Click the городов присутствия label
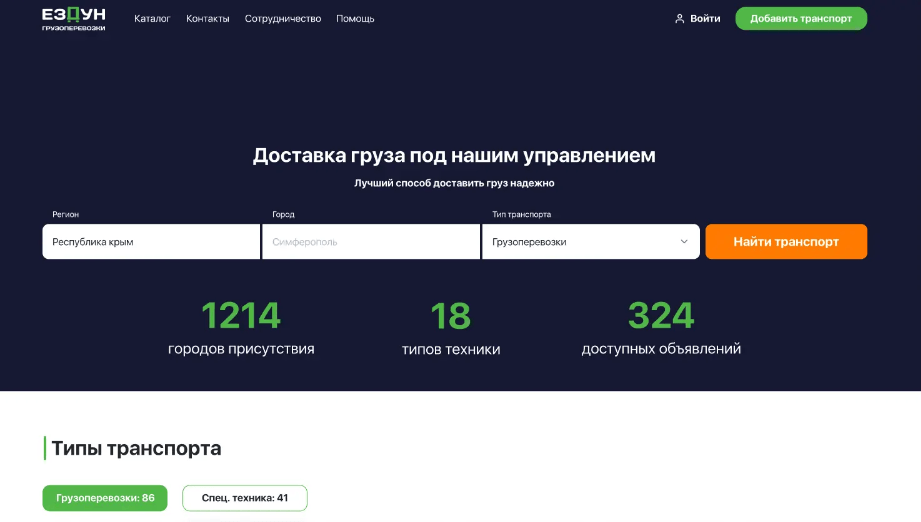 coord(241,349)
